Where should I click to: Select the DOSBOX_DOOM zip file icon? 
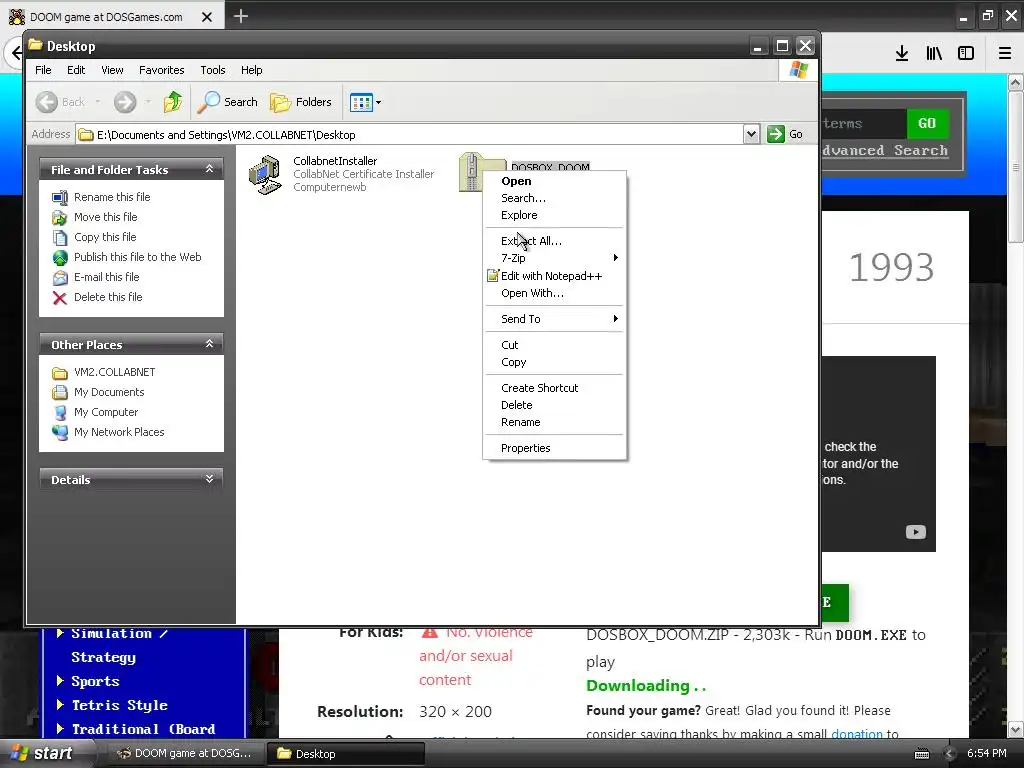coord(472,171)
